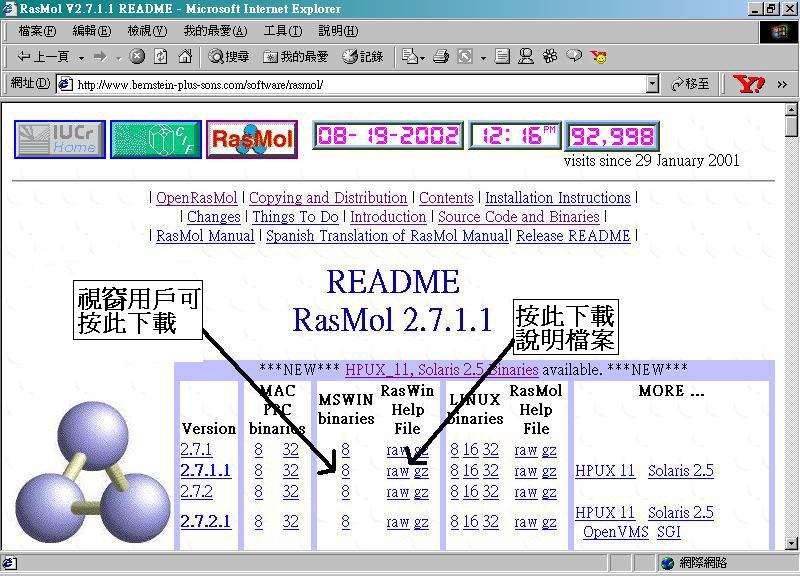
Task: Open Spanish Translation of RasMol Manual link
Action: pos(387,236)
